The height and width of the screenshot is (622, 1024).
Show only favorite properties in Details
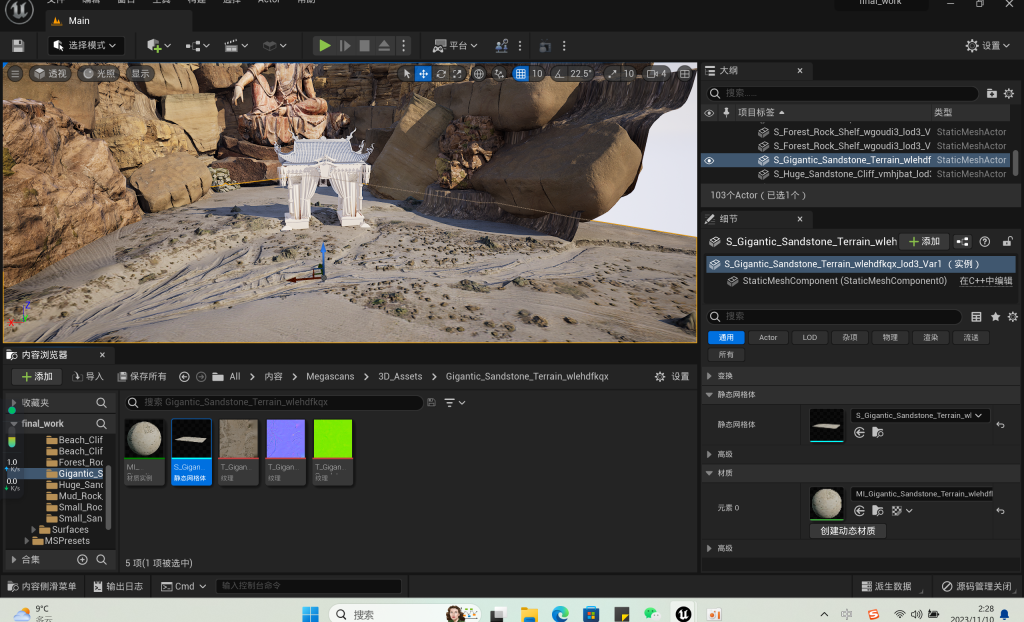click(995, 317)
